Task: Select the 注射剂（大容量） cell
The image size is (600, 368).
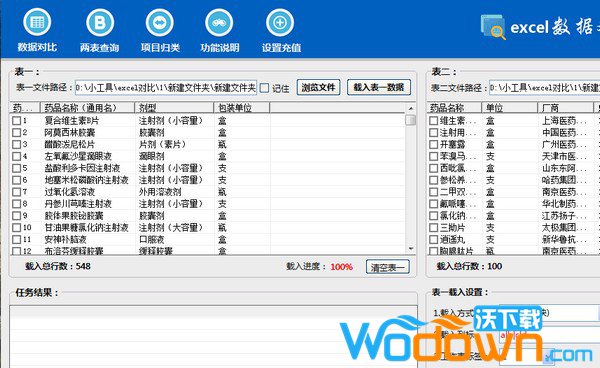Action: coord(171,228)
